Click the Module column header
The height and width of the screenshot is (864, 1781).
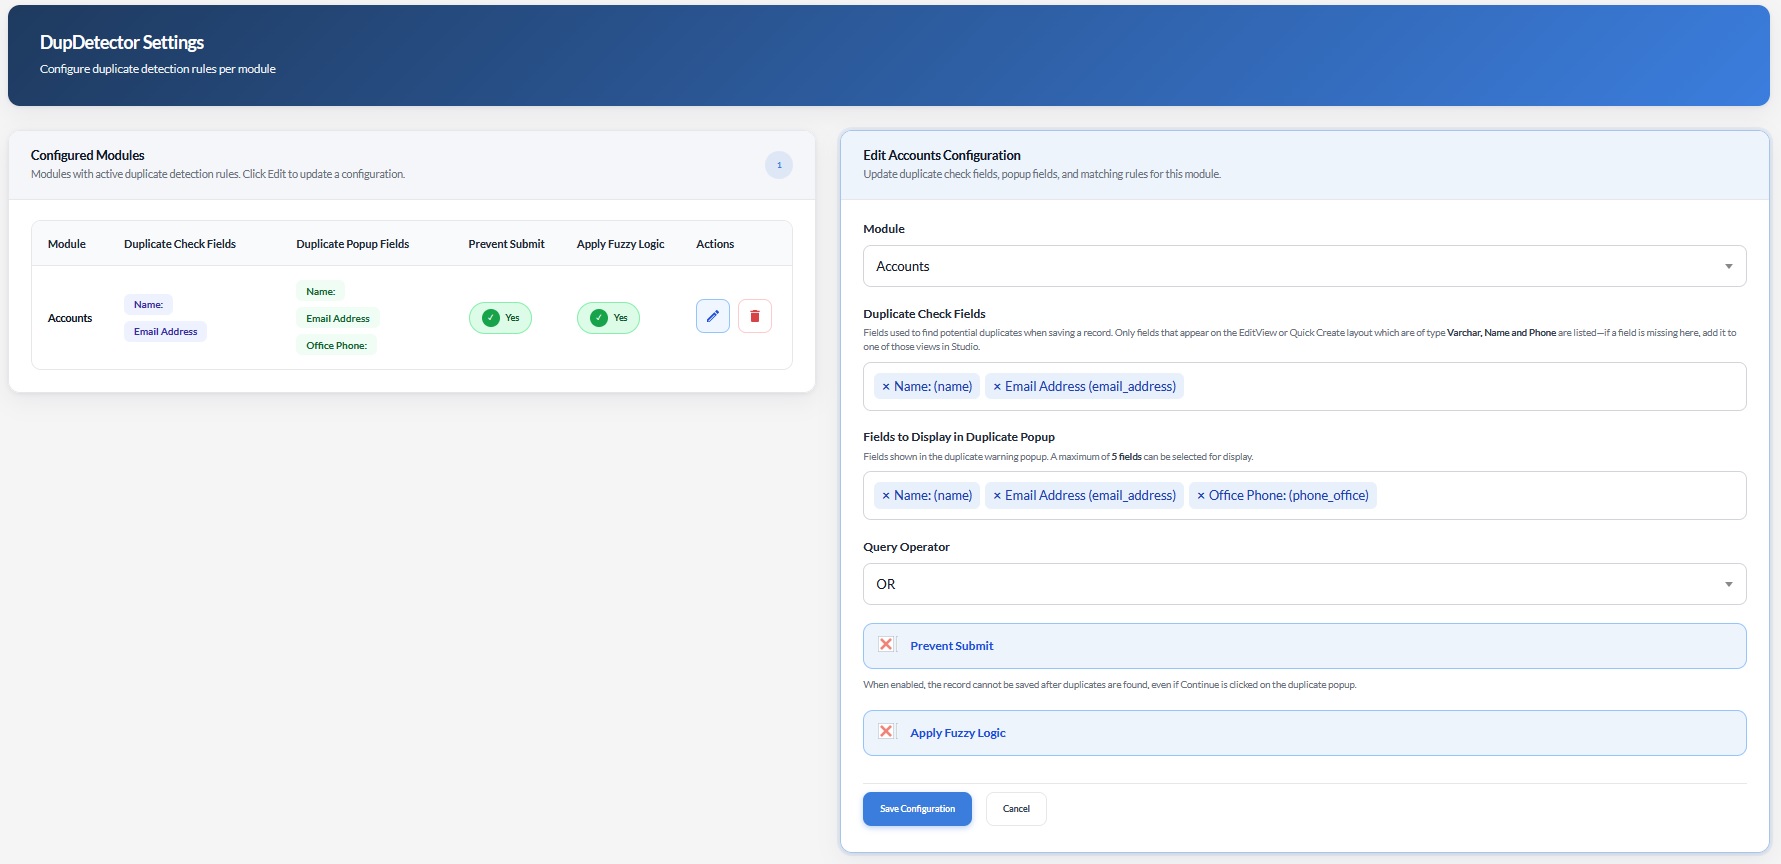[67, 244]
